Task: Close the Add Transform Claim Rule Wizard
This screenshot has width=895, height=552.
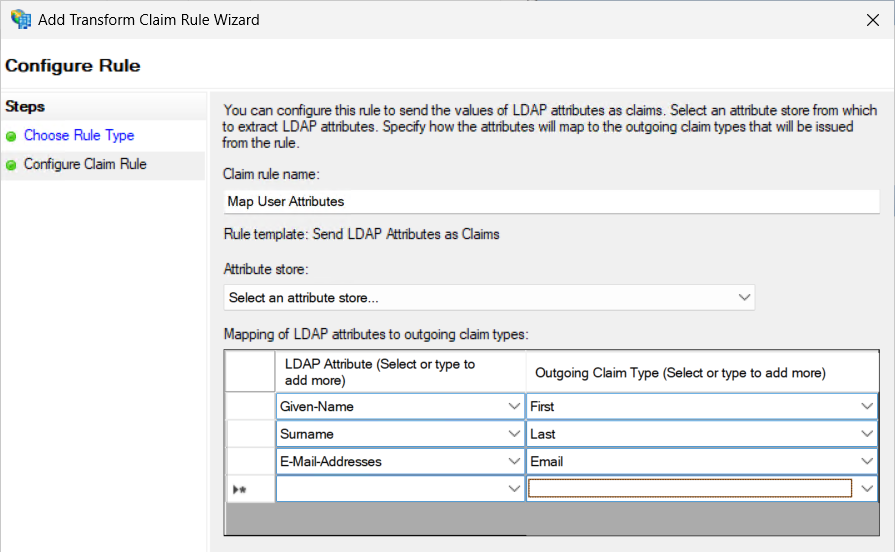Action: click(x=872, y=20)
